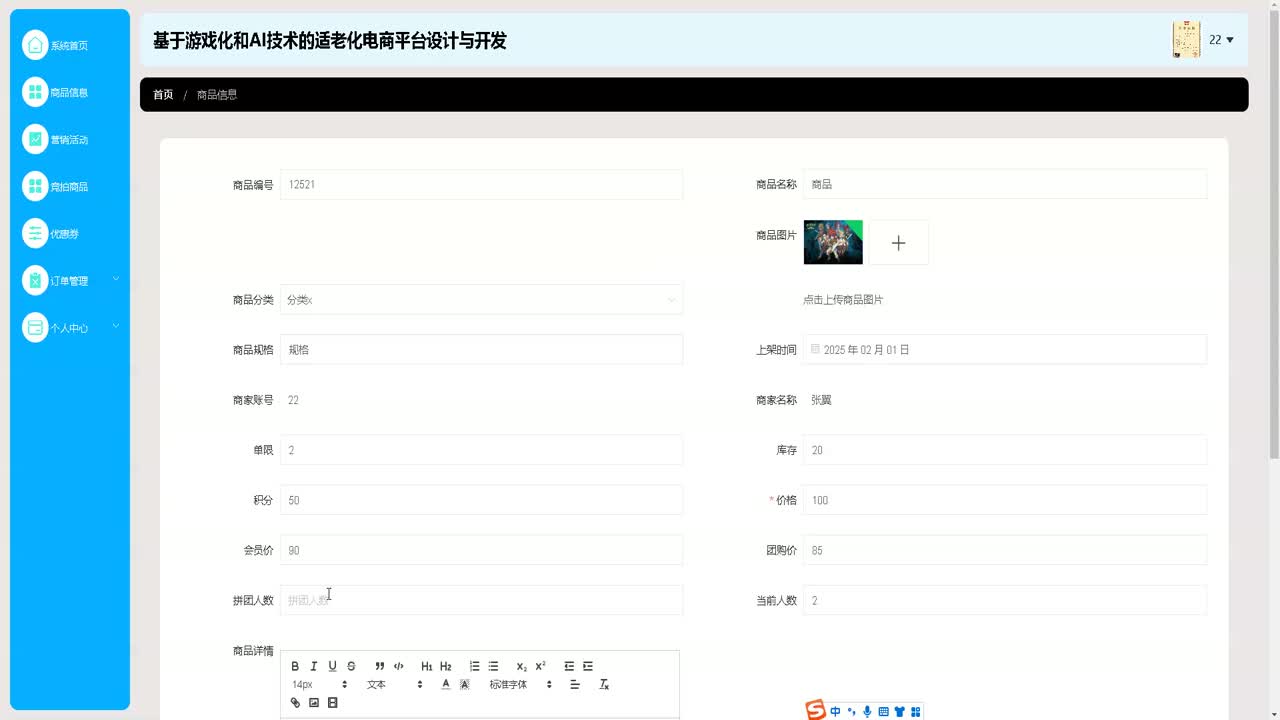Toggle strikethrough in the editor toolbar
Image resolution: width=1280 pixels, height=720 pixels.
pyautogui.click(x=351, y=666)
